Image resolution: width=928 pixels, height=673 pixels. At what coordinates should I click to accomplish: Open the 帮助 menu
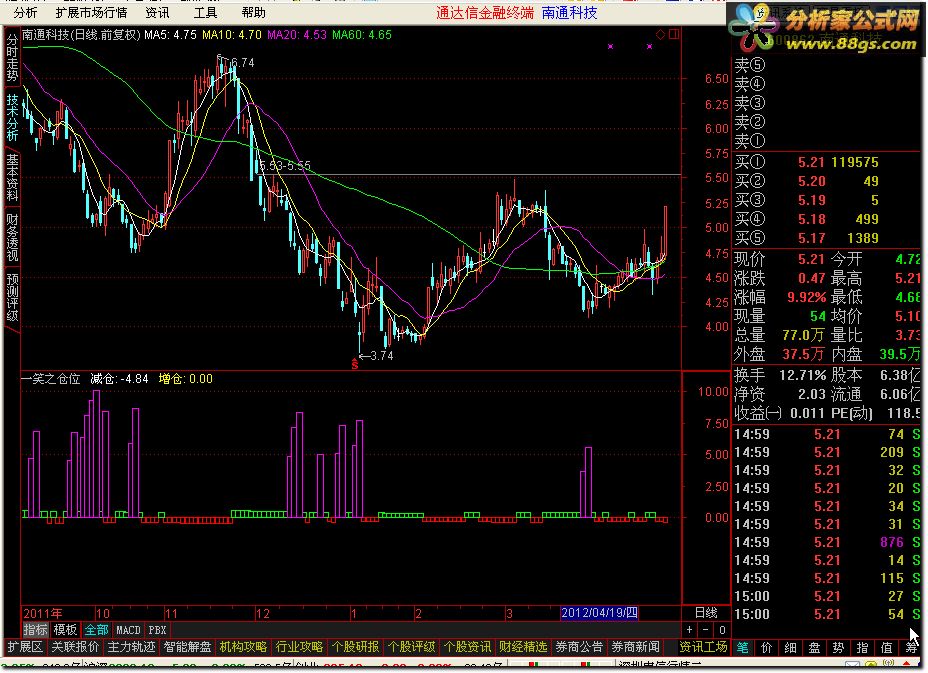pos(254,12)
